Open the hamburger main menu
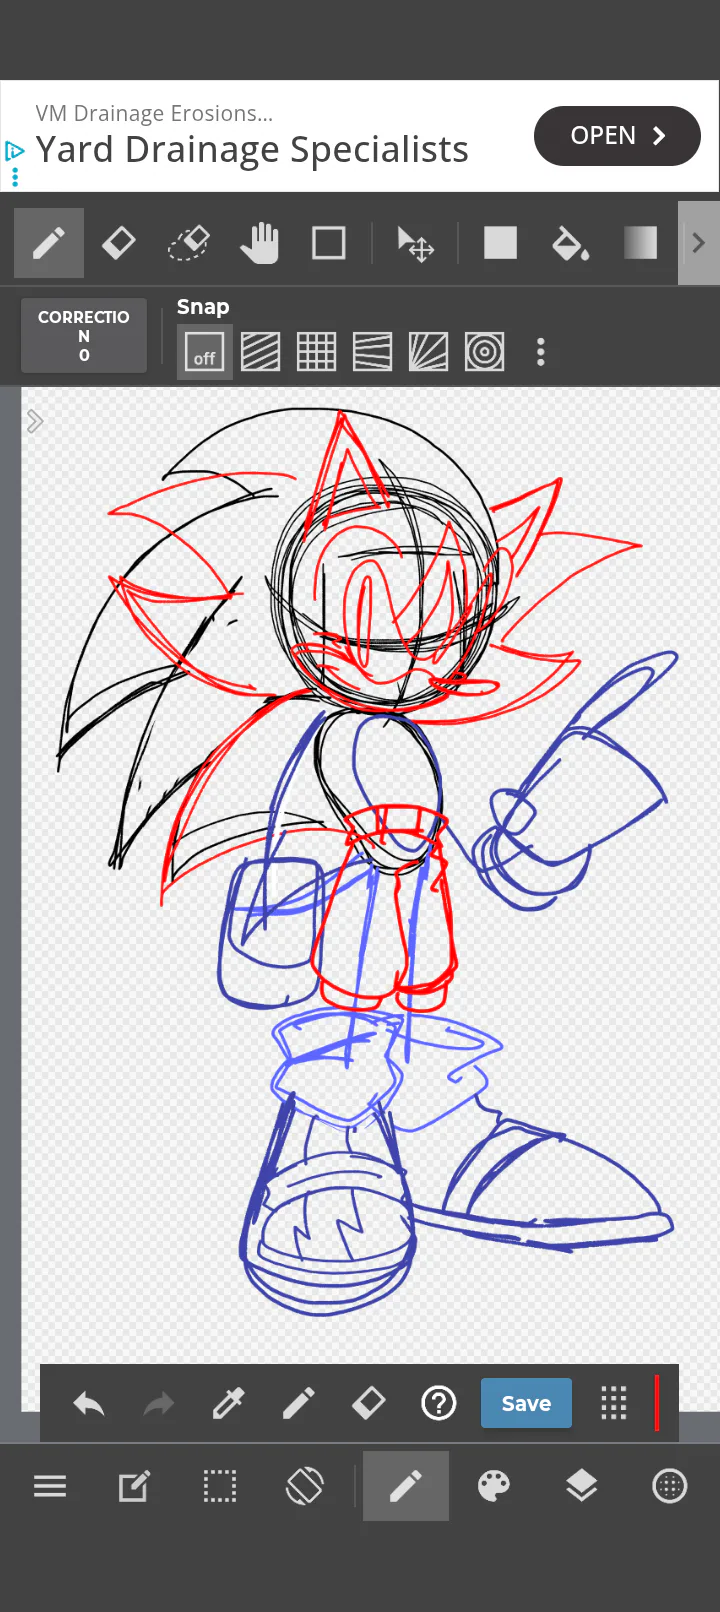720x1612 pixels. 50,1487
